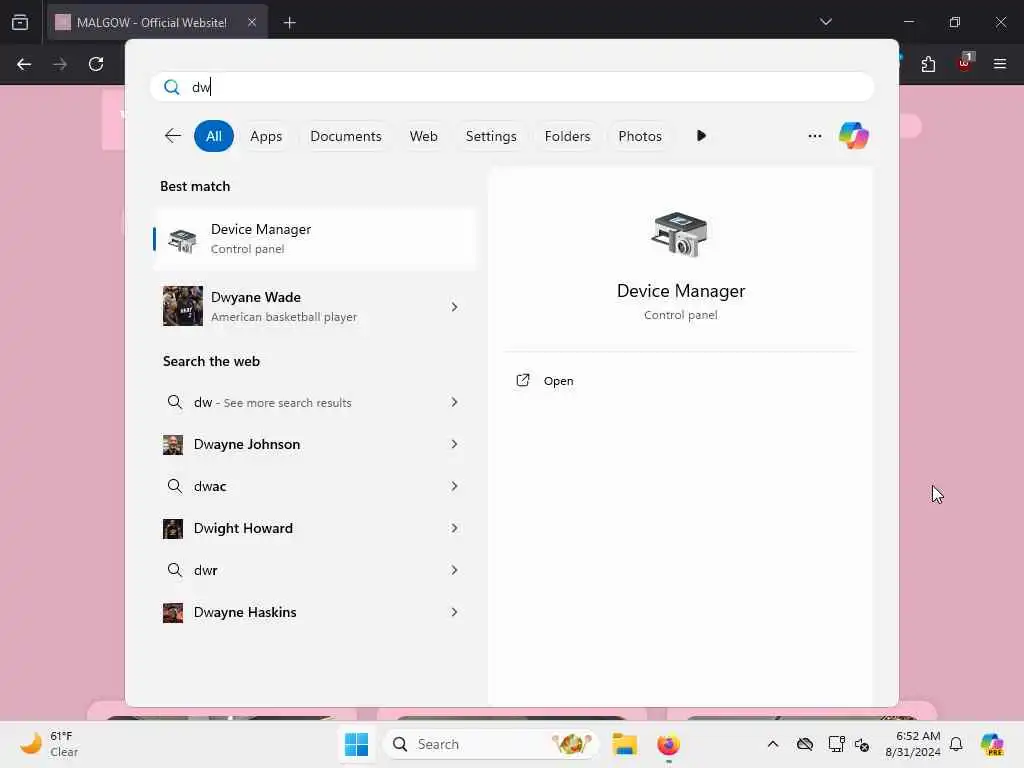Open Firefox View icon at tab bar

20,22
